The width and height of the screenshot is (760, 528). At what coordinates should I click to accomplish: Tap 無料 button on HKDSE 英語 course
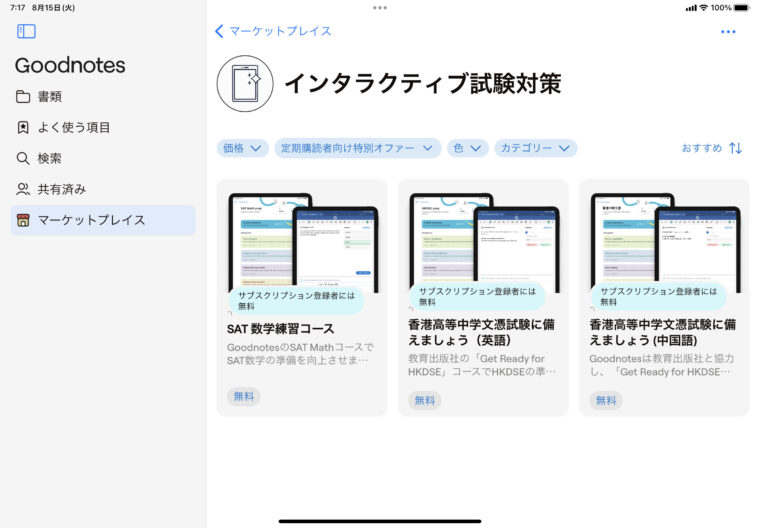pos(425,400)
